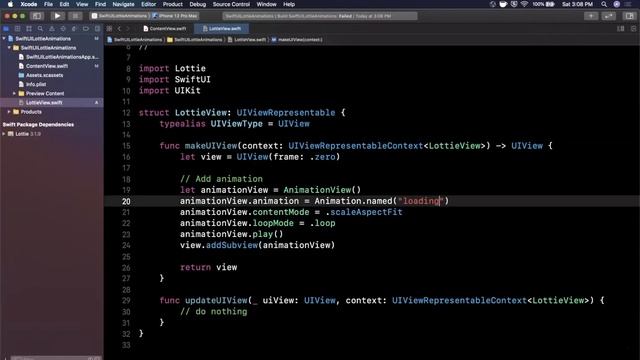640x360 pixels.
Task: Open Info.plist in the navigator
Action: point(32,84)
